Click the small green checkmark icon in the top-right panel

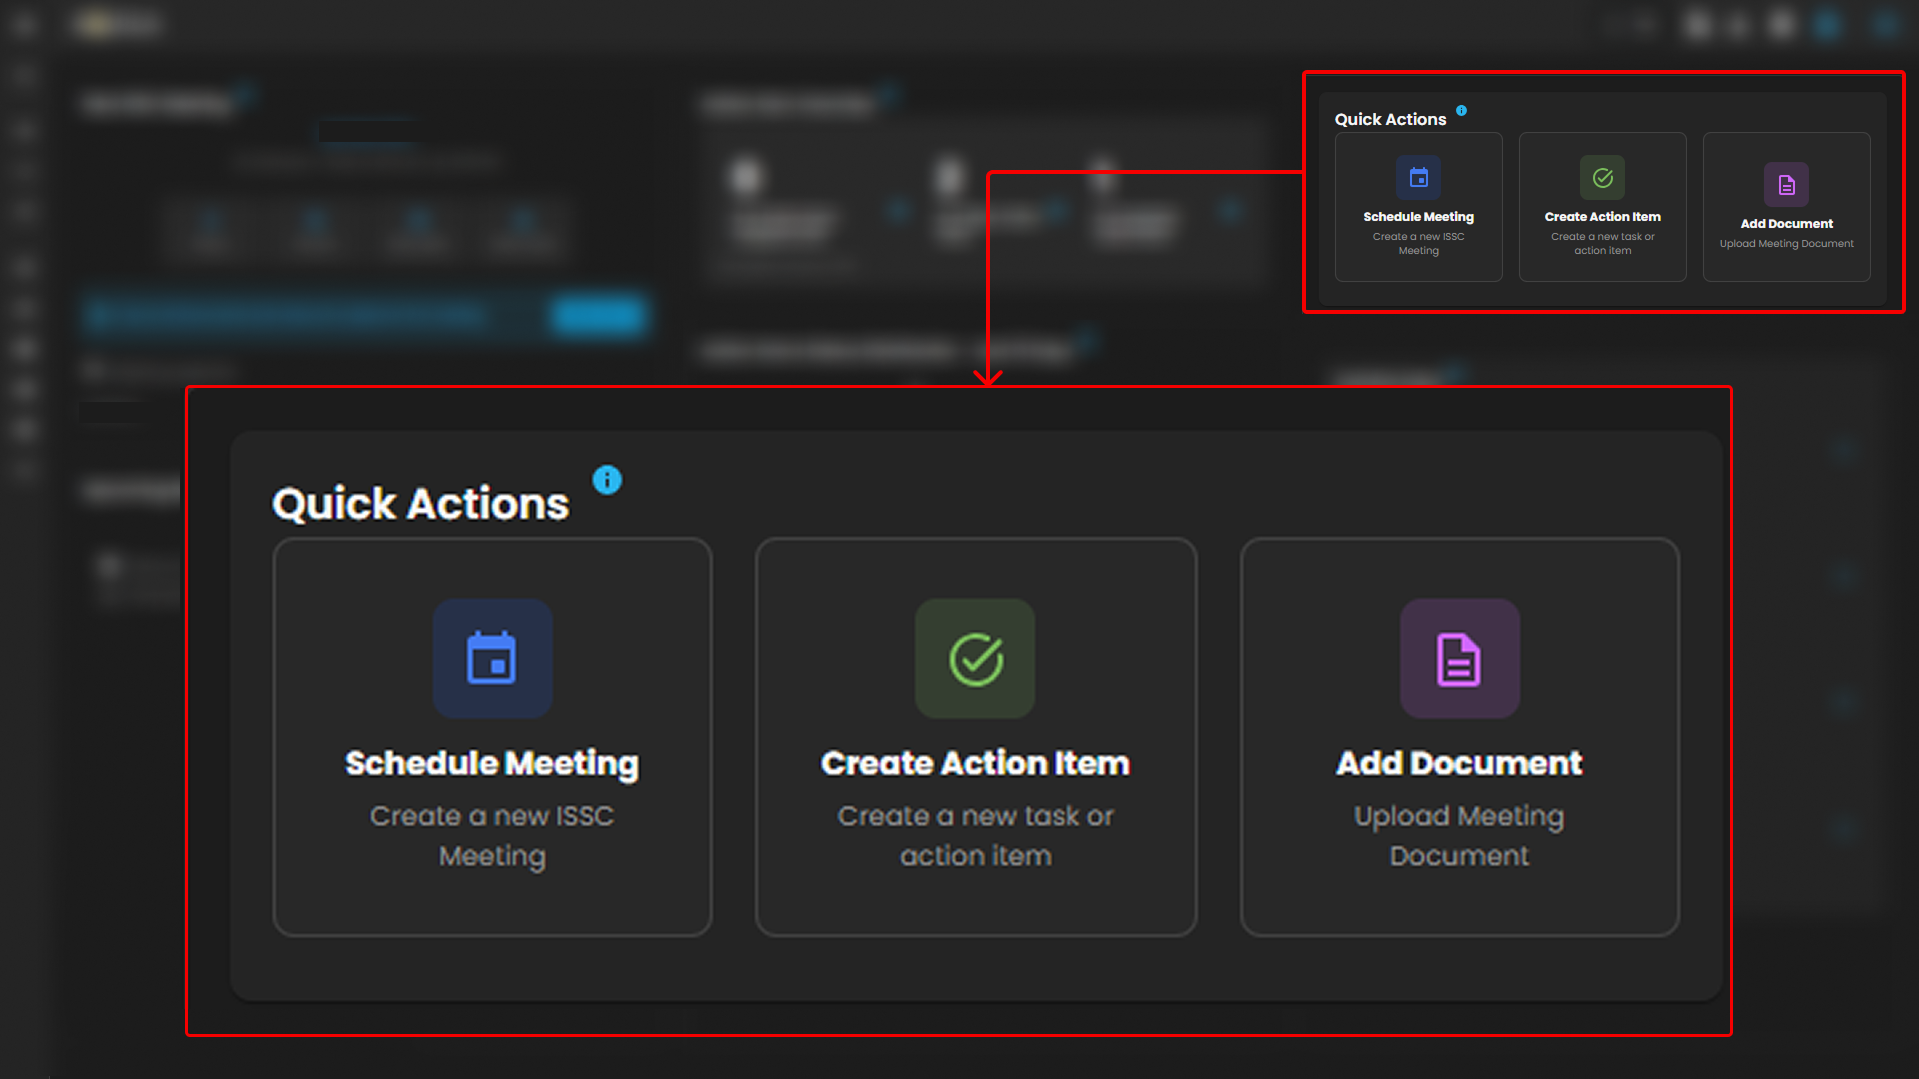pos(1602,178)
